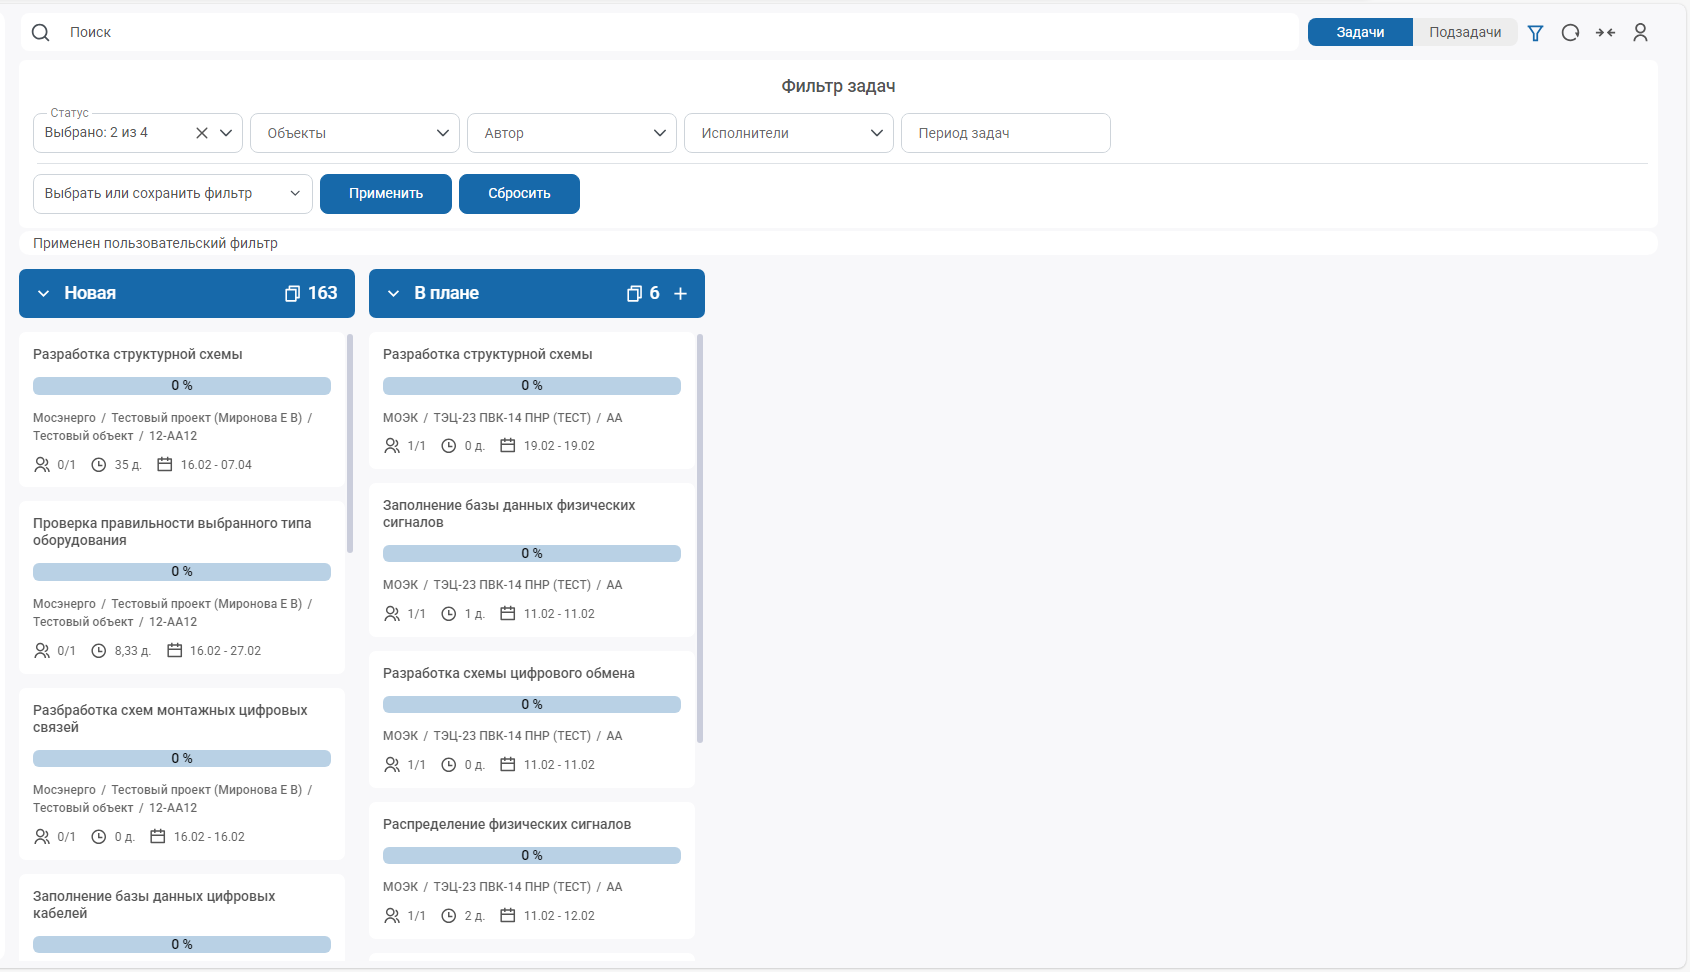The width and height of the screenshot is (1690, 972).
Task: Click progress bar of Распределение физических сигналов
Action: click(x=531, y=856)
